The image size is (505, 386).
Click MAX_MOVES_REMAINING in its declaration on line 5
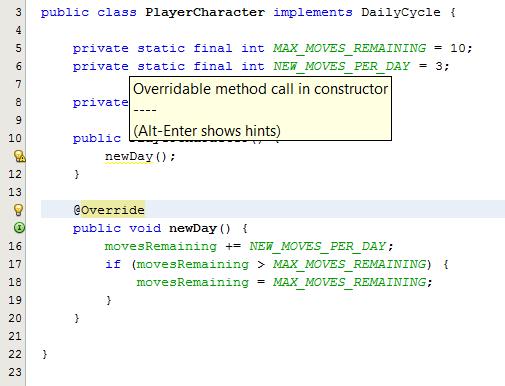tap(349, 48)
